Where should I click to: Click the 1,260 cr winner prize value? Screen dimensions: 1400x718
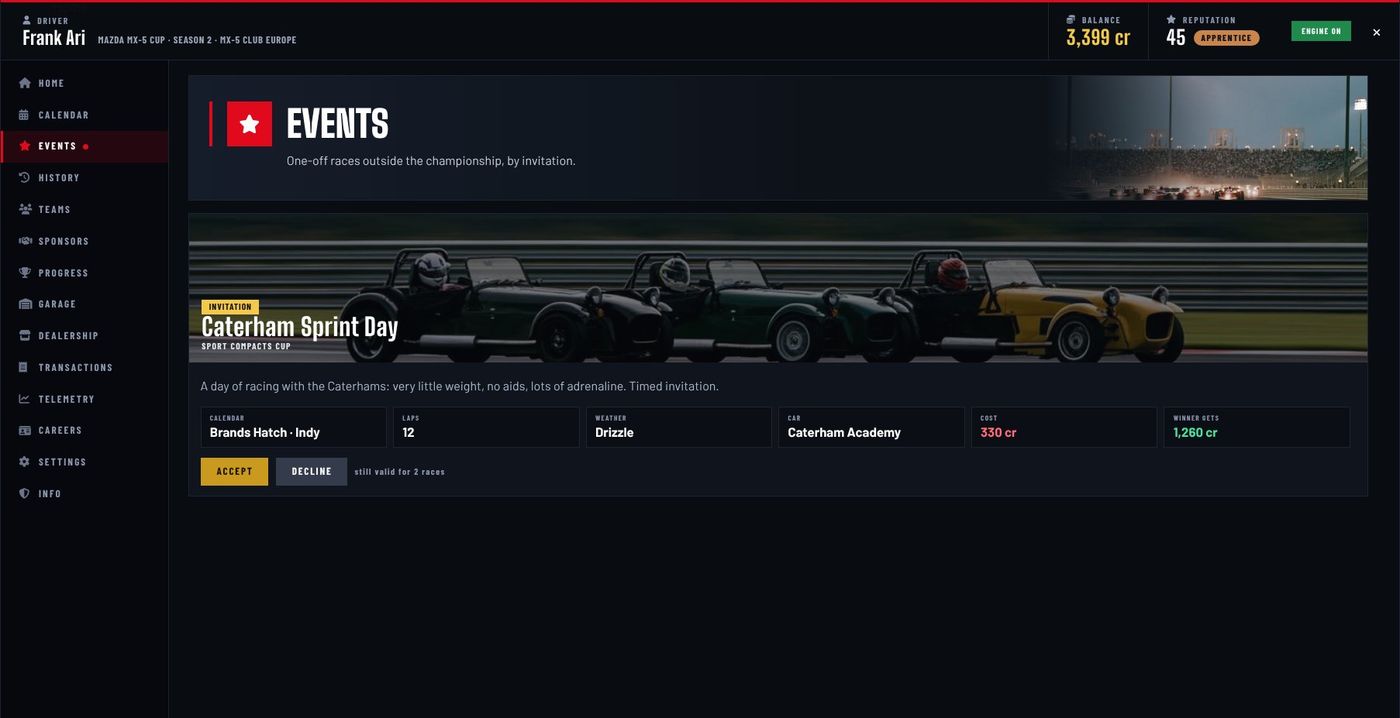tap(1195, 433)
